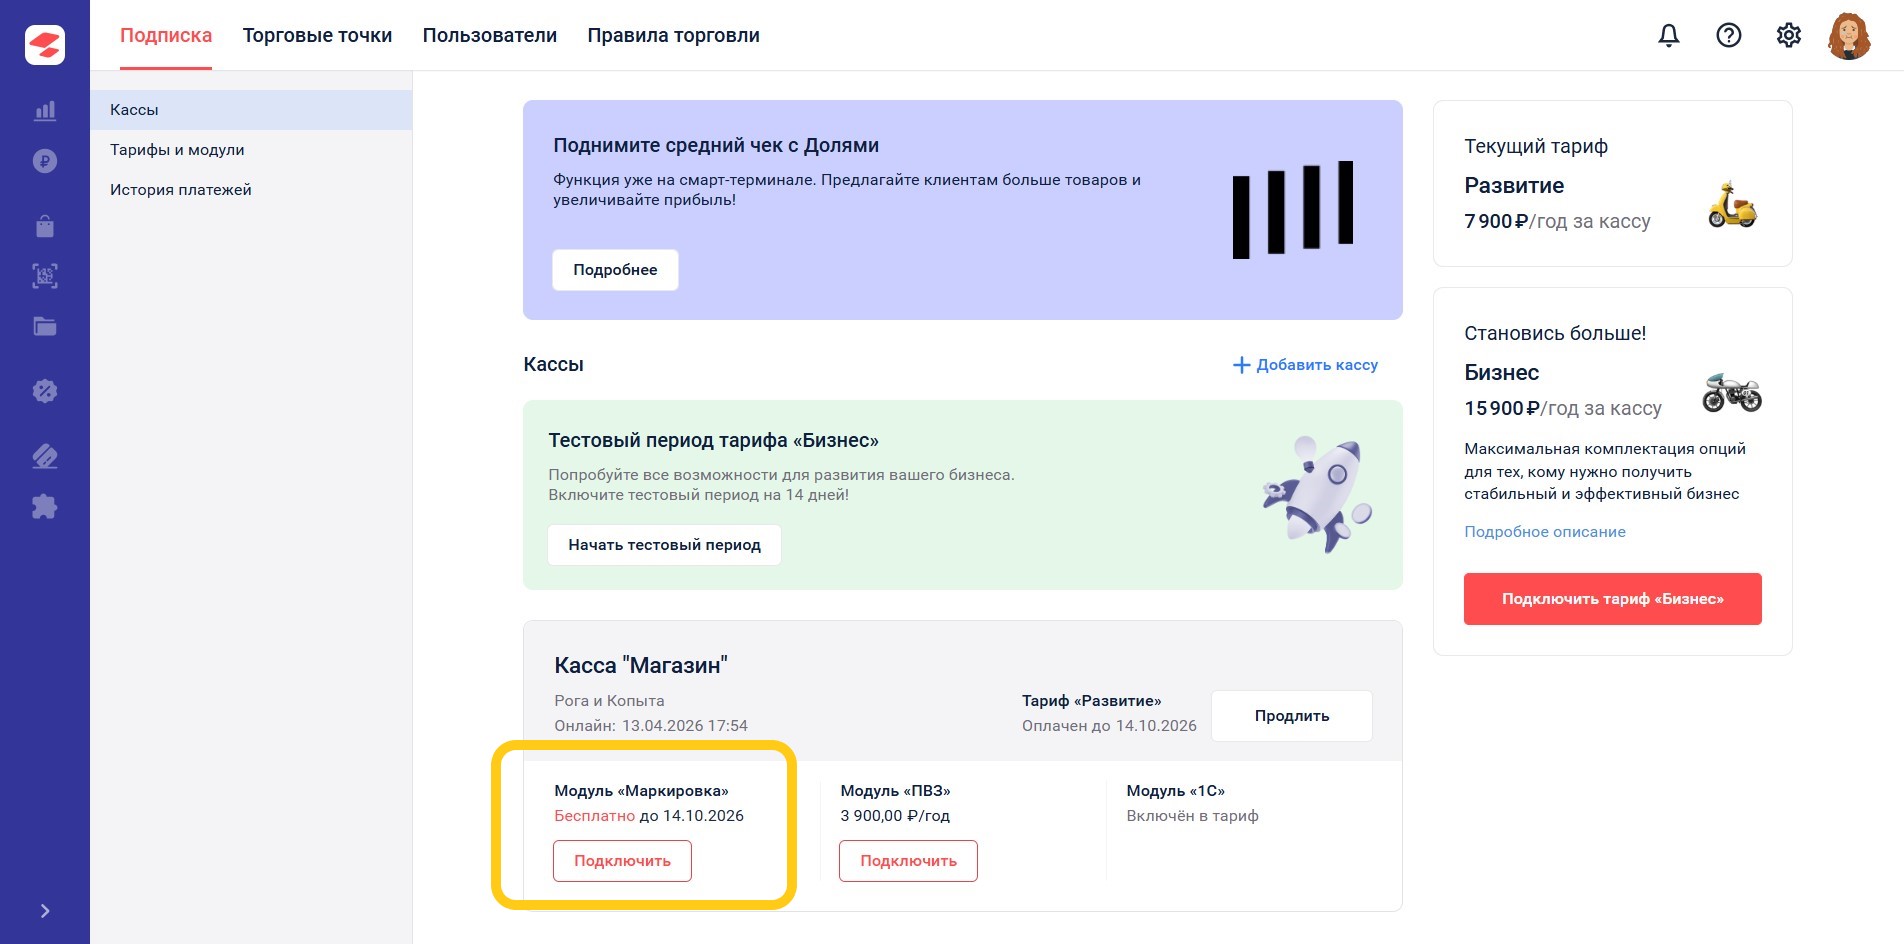Open the Подробное описание link
The height and width of the screenshot is (944, 1904).
pyautogui.click(x=1545, y=532)
